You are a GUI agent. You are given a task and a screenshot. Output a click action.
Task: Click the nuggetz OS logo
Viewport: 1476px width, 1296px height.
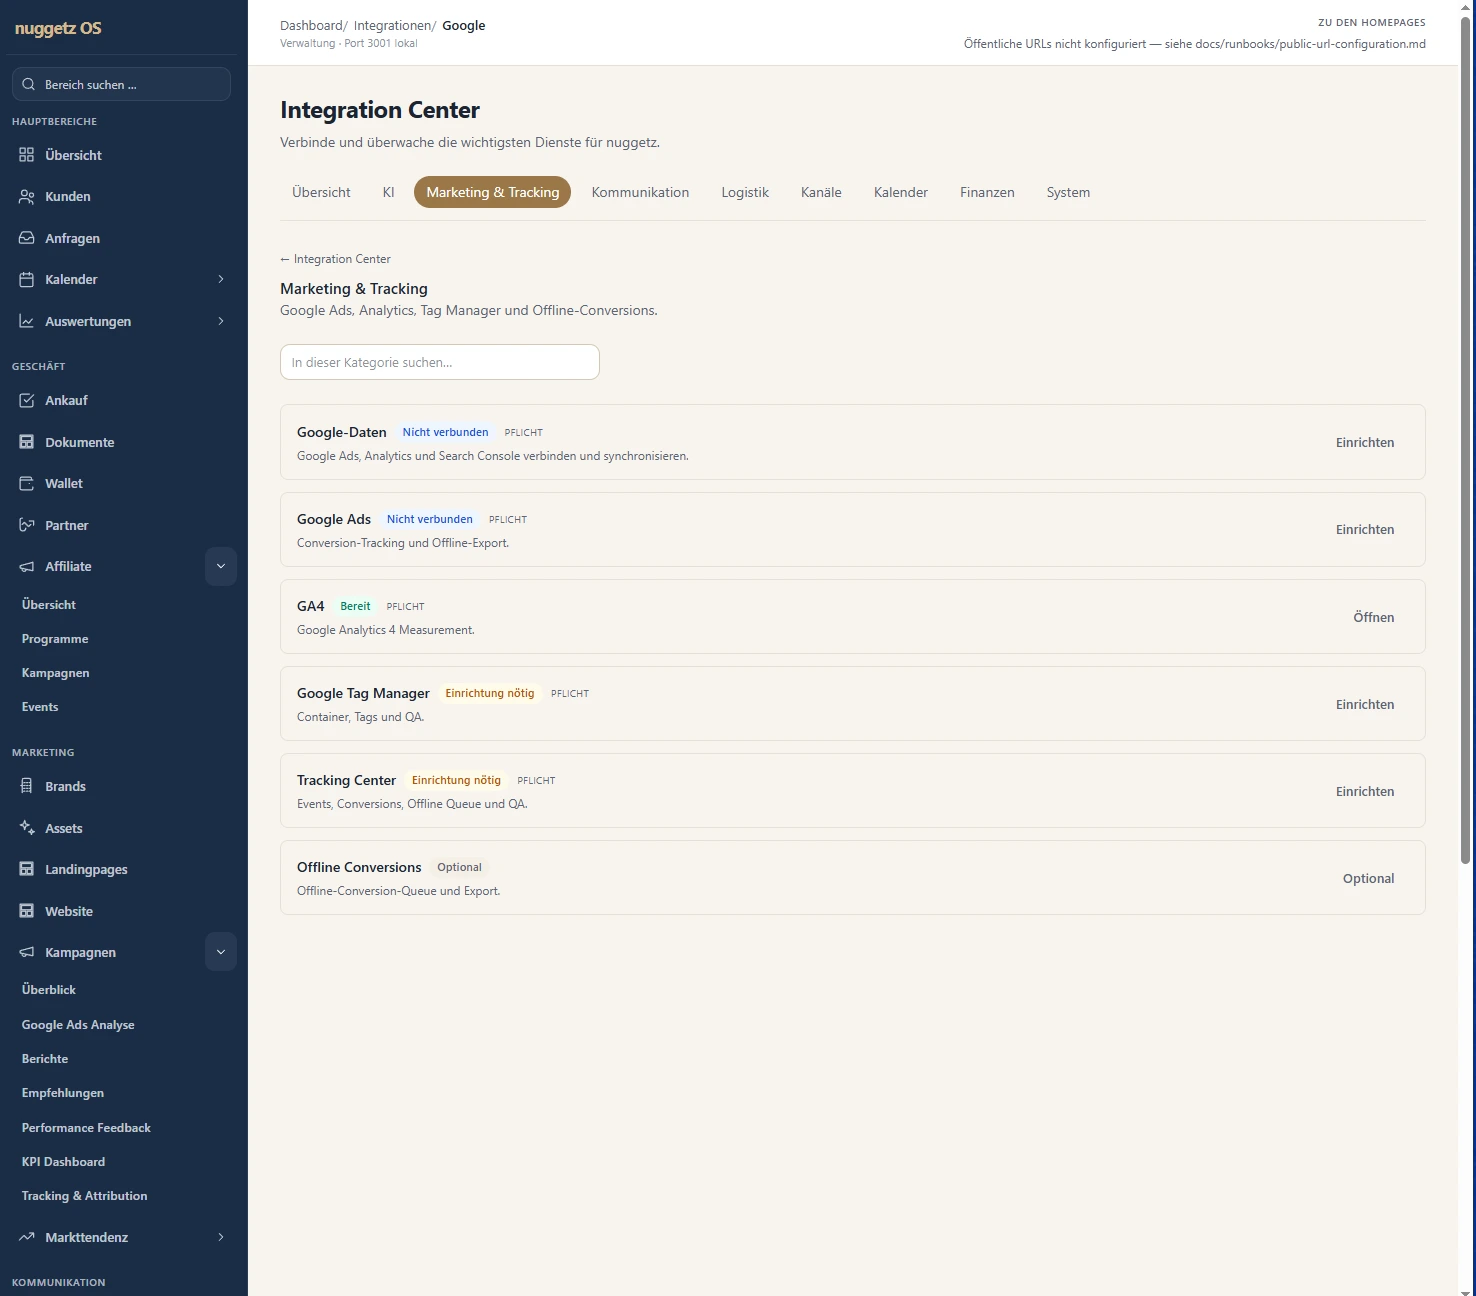coord(58,28)
